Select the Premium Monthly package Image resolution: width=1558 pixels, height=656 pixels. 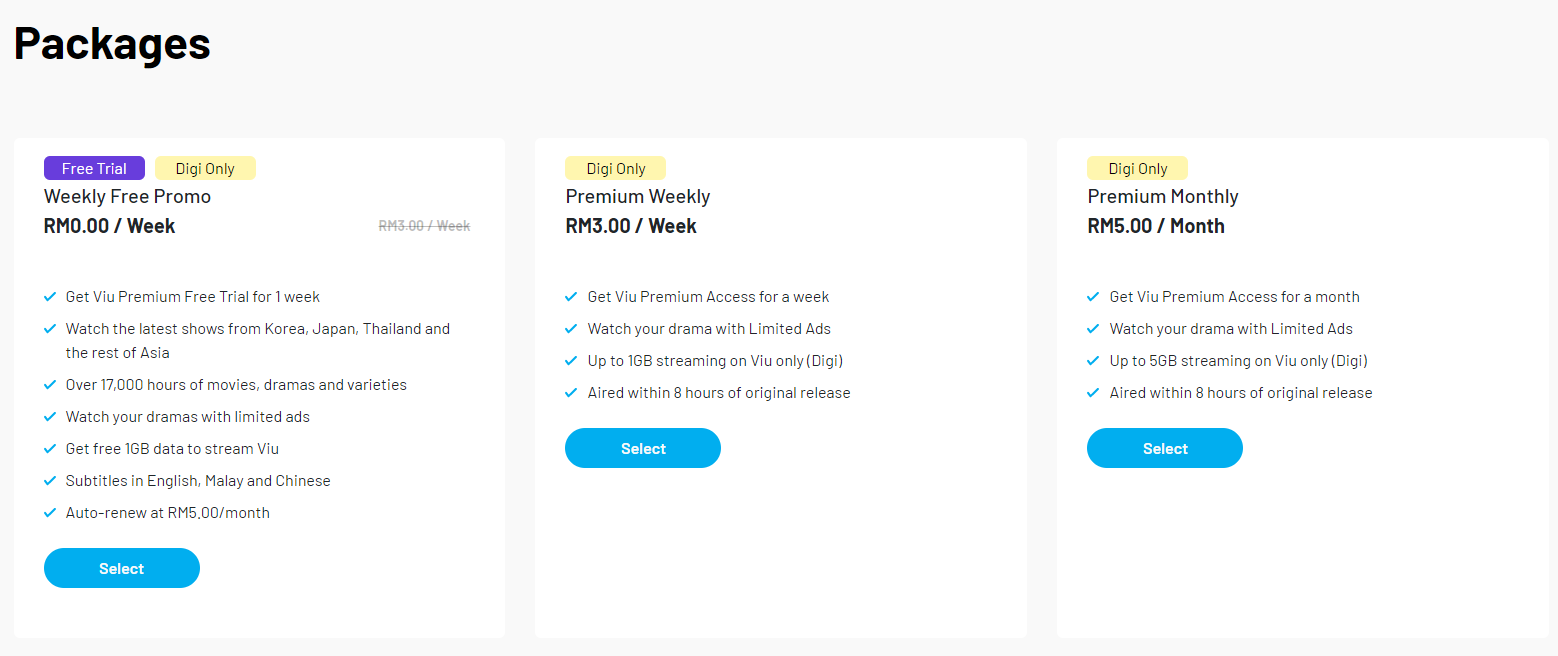[1165, 448]
